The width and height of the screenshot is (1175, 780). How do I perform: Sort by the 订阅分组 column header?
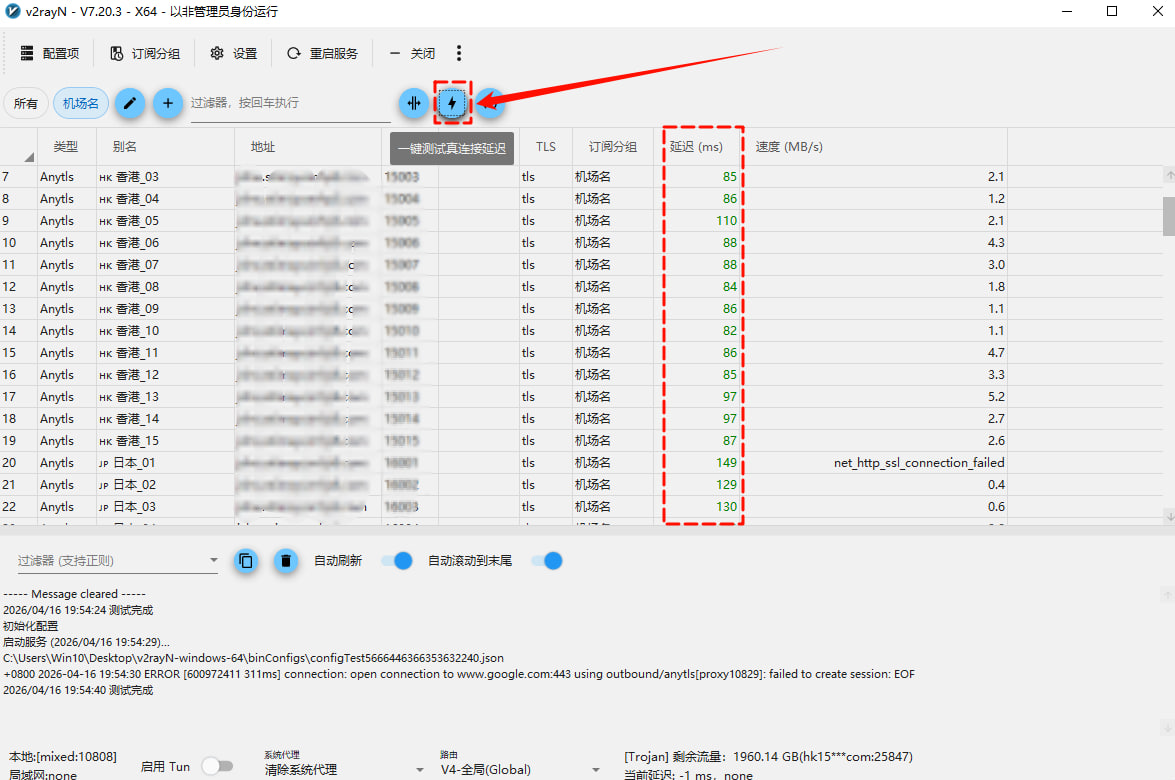pyautogui.click(x=613, y=147)
